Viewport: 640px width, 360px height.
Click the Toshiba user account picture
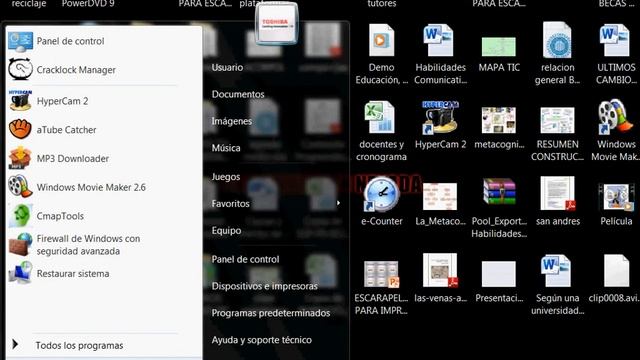tap(277, 23)
